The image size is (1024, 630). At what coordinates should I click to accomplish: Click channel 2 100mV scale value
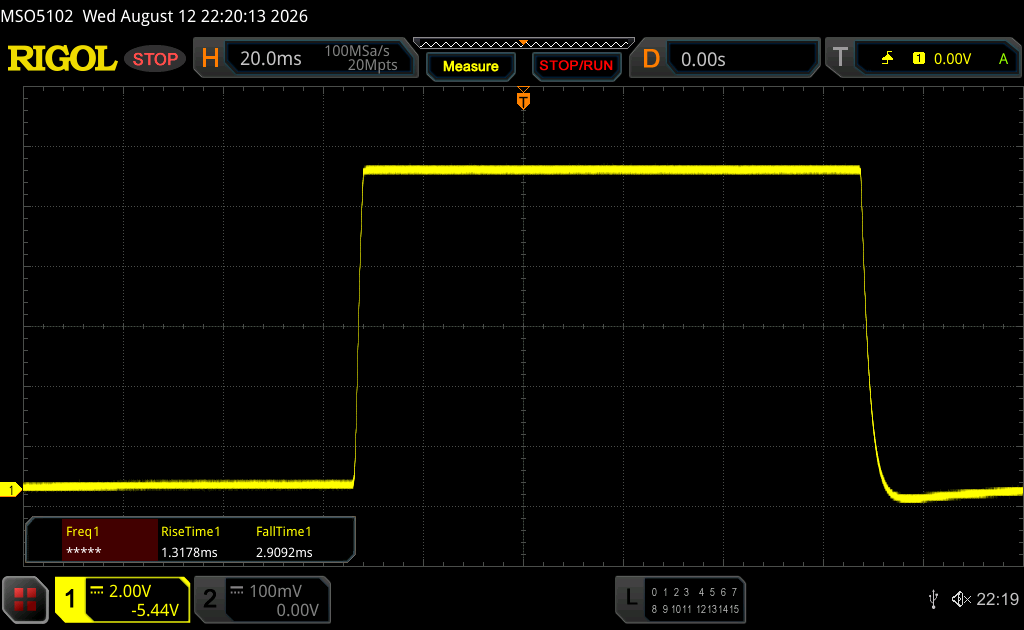click(x=276, y=591)
